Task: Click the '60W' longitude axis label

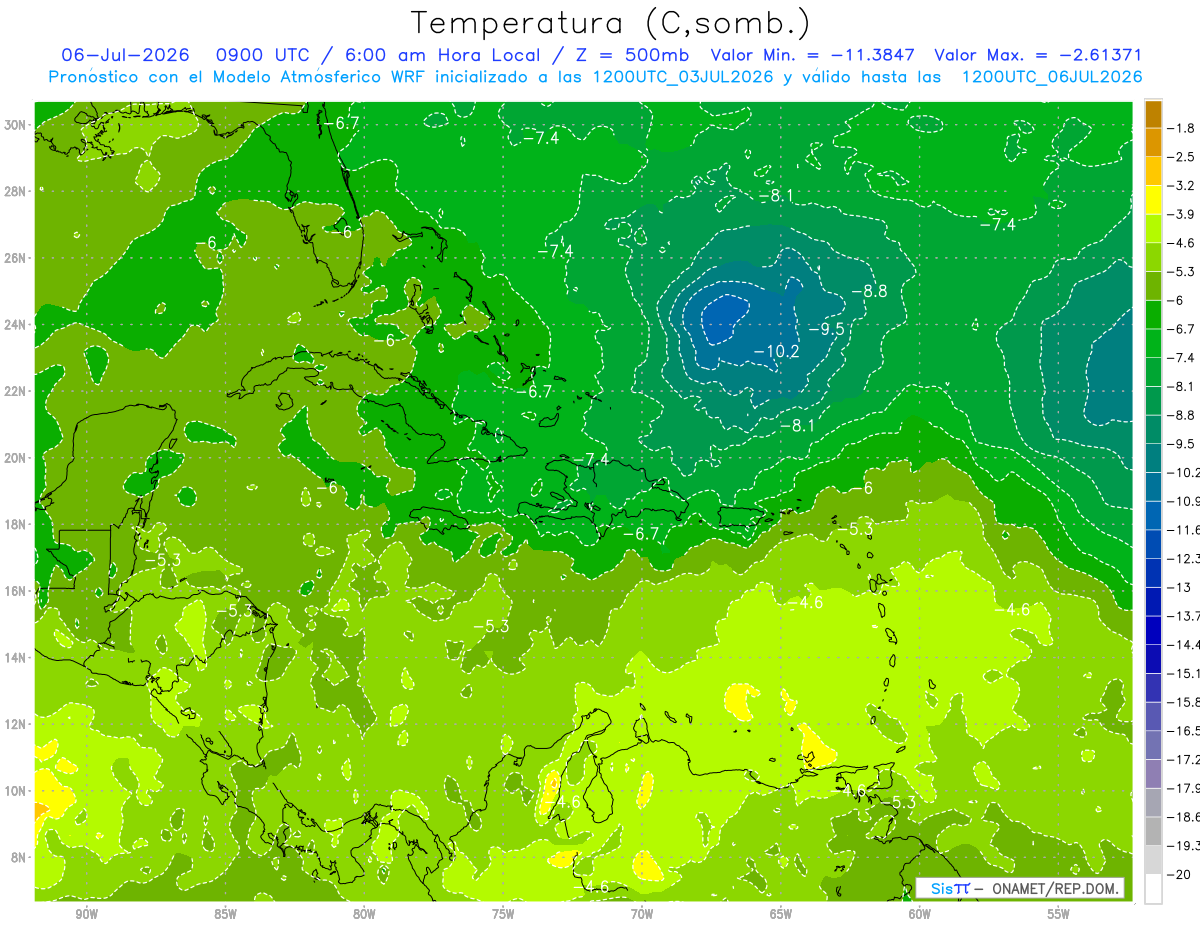Action: [920, 914]
